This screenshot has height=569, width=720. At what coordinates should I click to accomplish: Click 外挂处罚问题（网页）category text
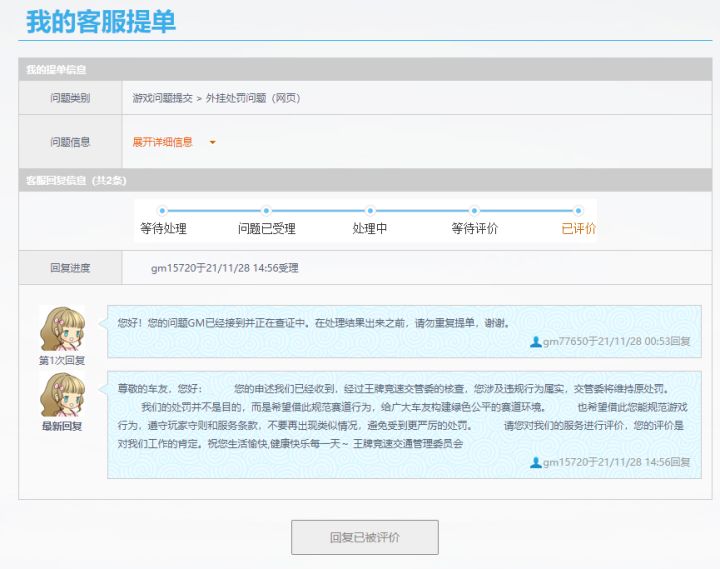[x=253, y=98]
